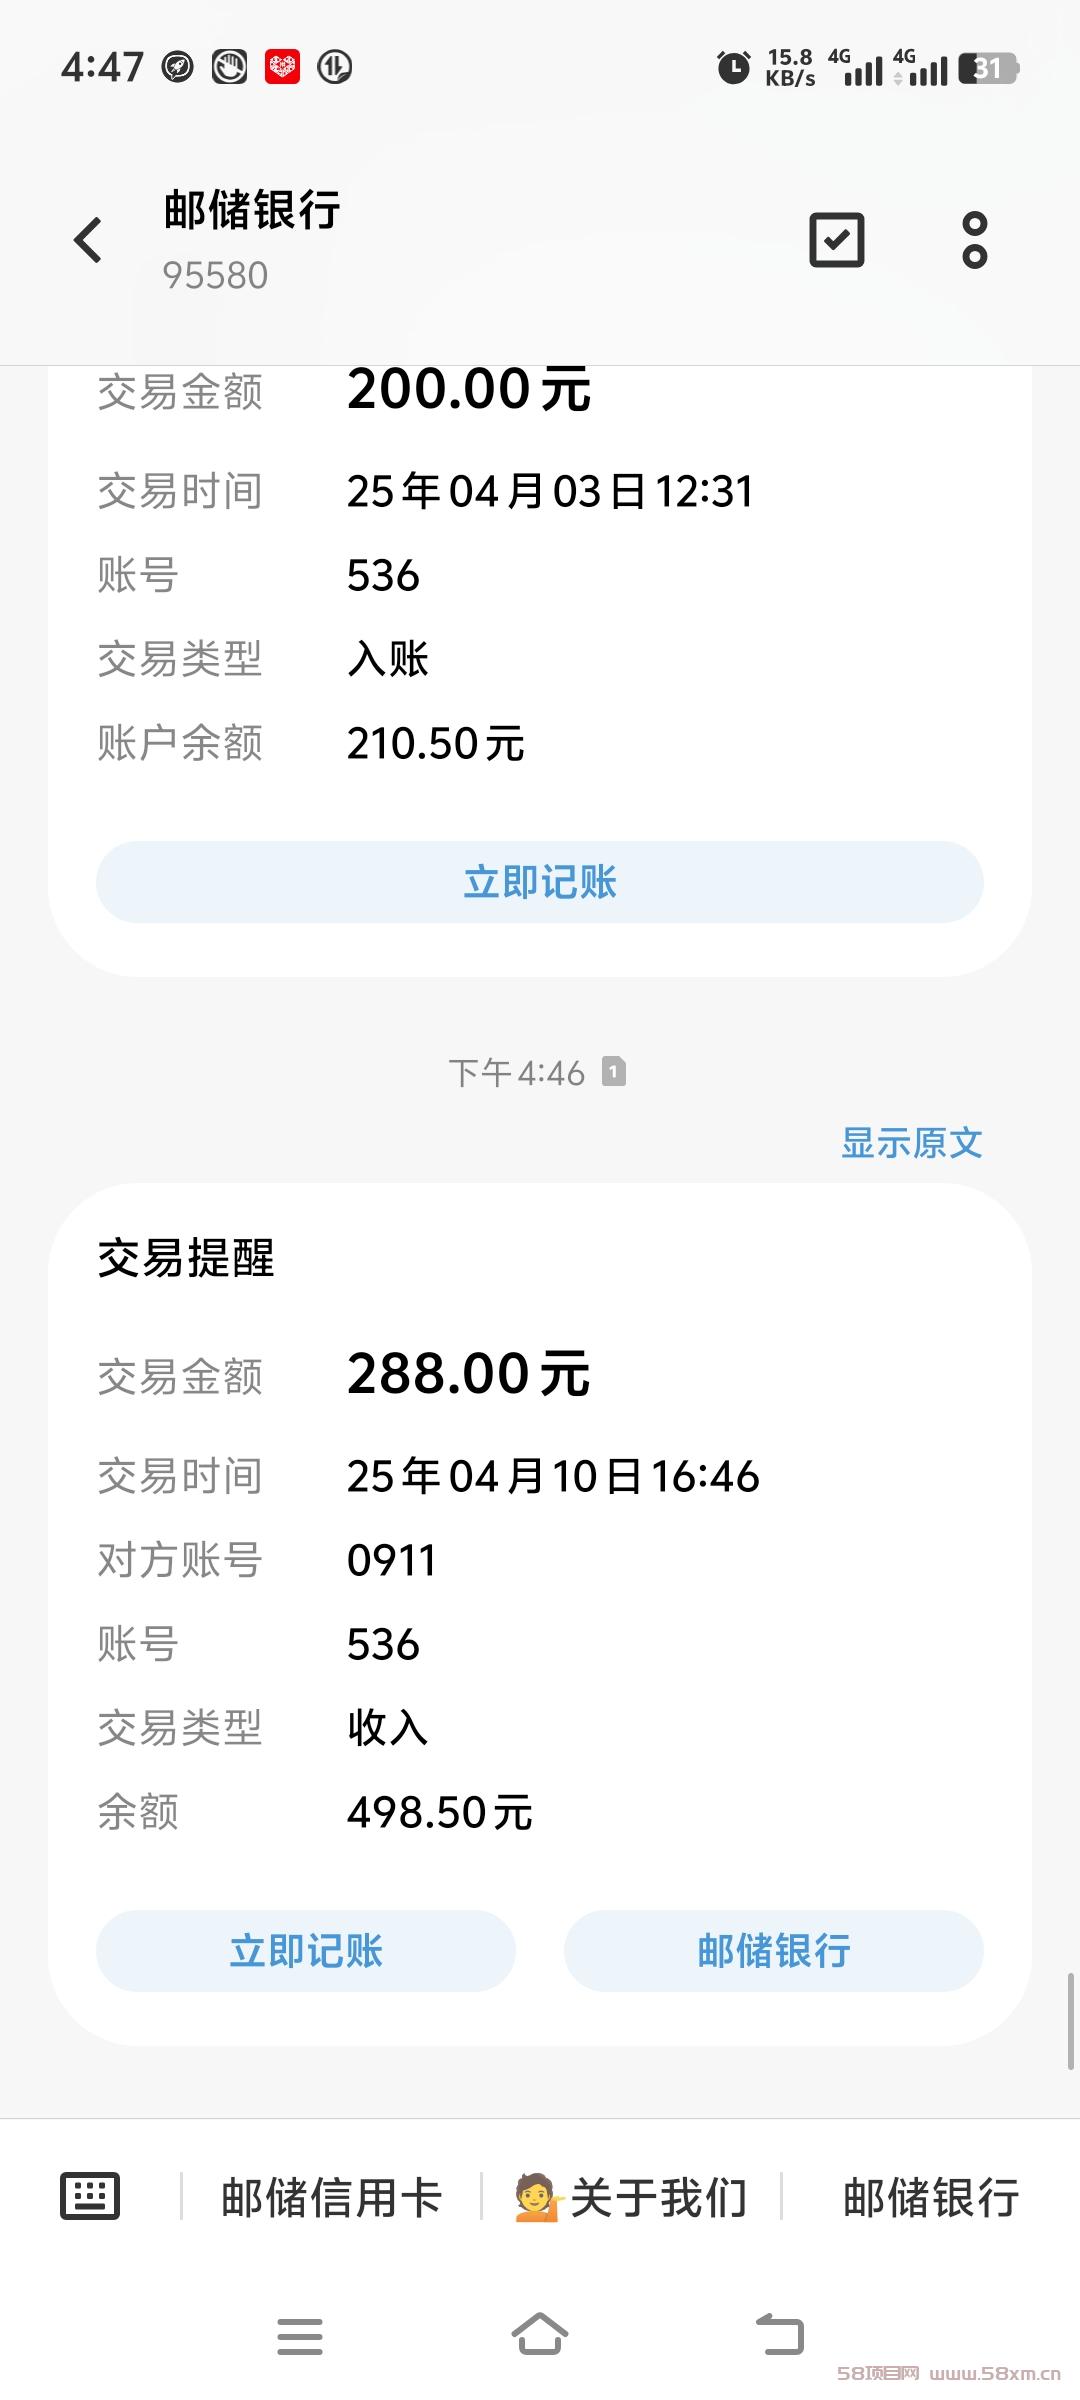Open the 关于我们 menu
Viewport: 1080px width, 2400px height.
point(631,2197)
